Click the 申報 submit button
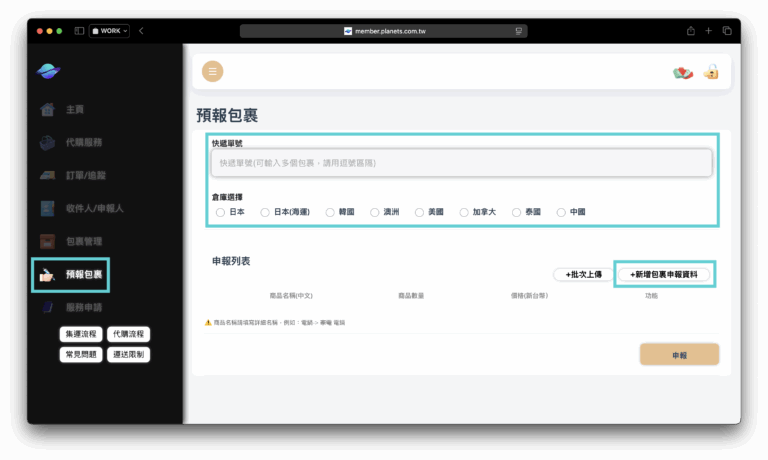This screenshot has height=460, width=768. click(x=679, y=354)
